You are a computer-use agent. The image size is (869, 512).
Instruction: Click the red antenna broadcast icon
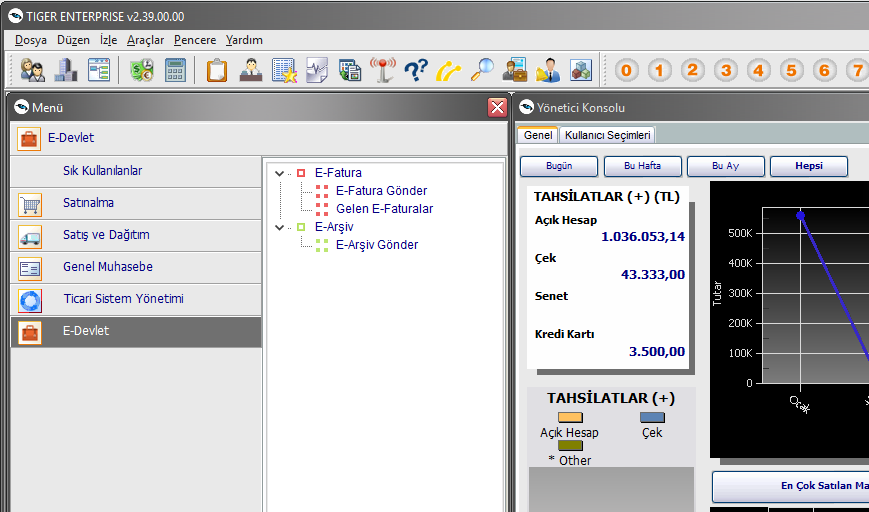(x=383, y=70)
